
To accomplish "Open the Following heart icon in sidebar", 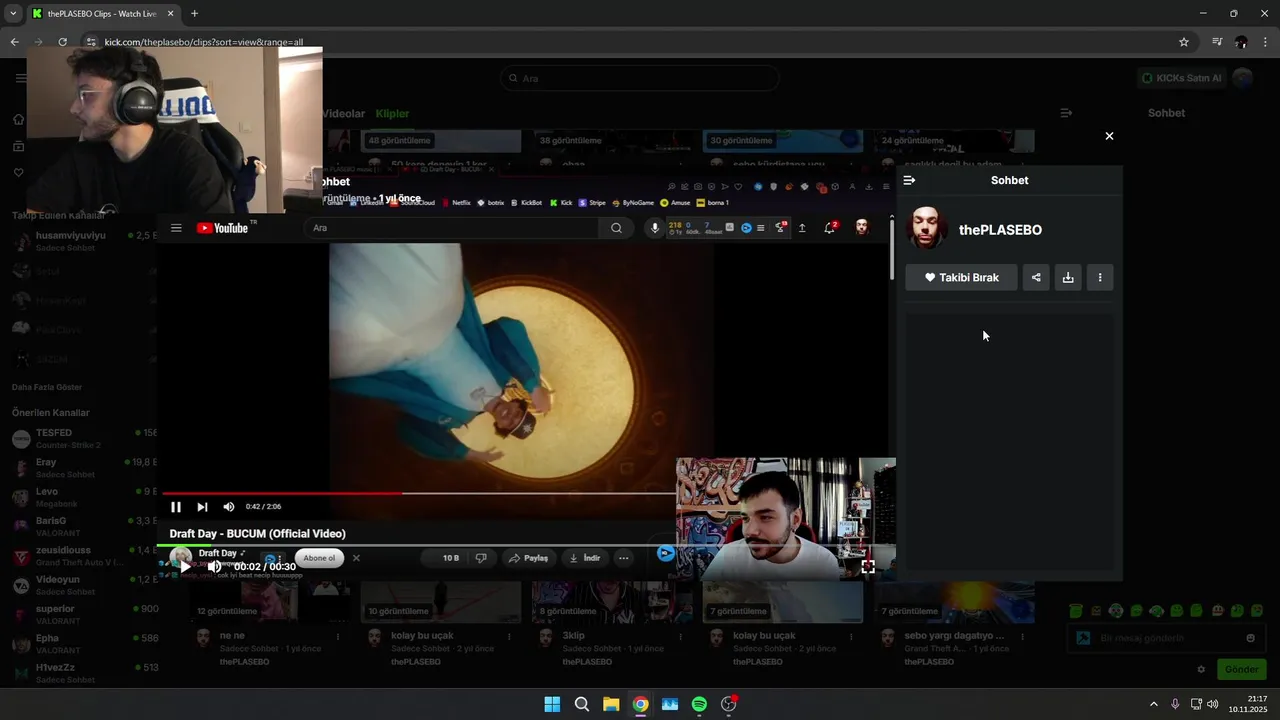I will (18, 172).
